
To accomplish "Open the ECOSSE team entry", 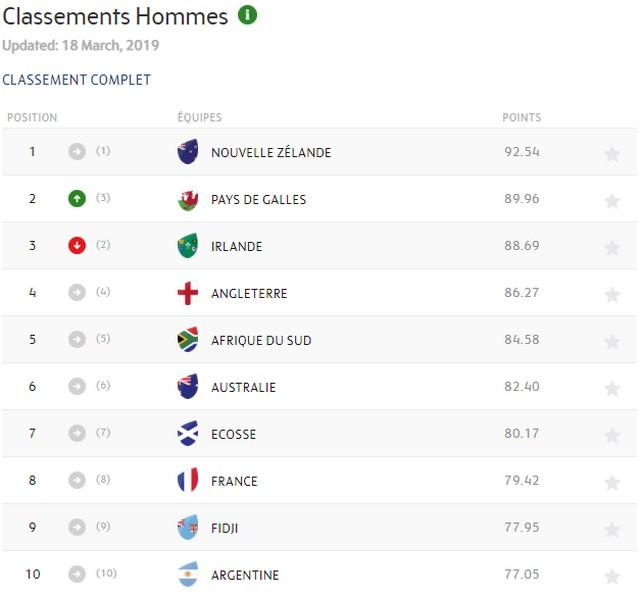I will click(233, 434).
